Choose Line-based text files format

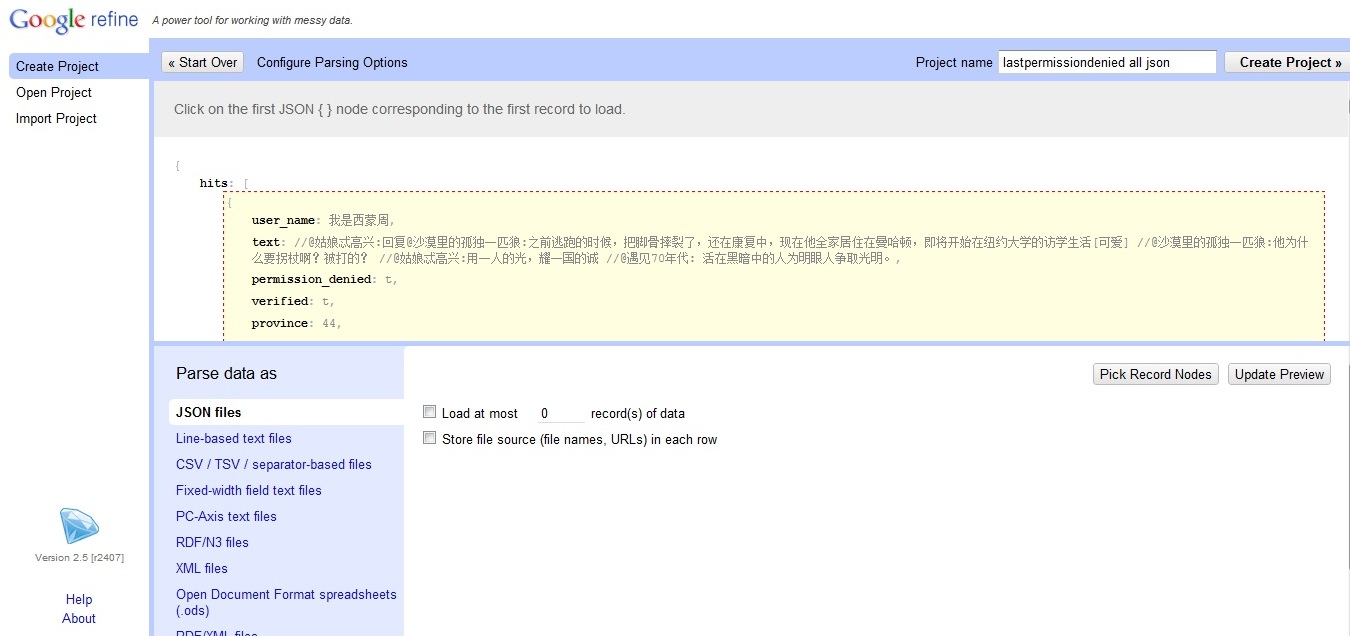pos(234,438)
